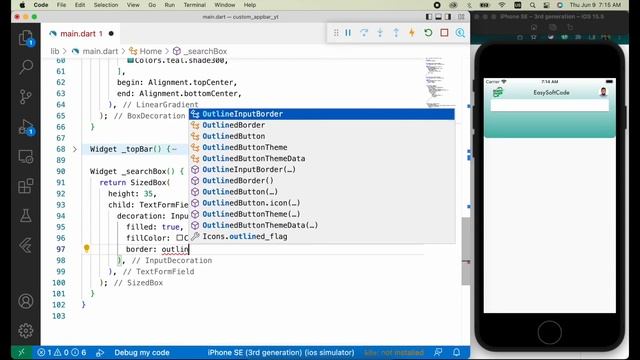Image resolution: width=640 pixels, height=360 pixels.
Task: Open the Manage gear settings
Action: [x=26, y=330]
